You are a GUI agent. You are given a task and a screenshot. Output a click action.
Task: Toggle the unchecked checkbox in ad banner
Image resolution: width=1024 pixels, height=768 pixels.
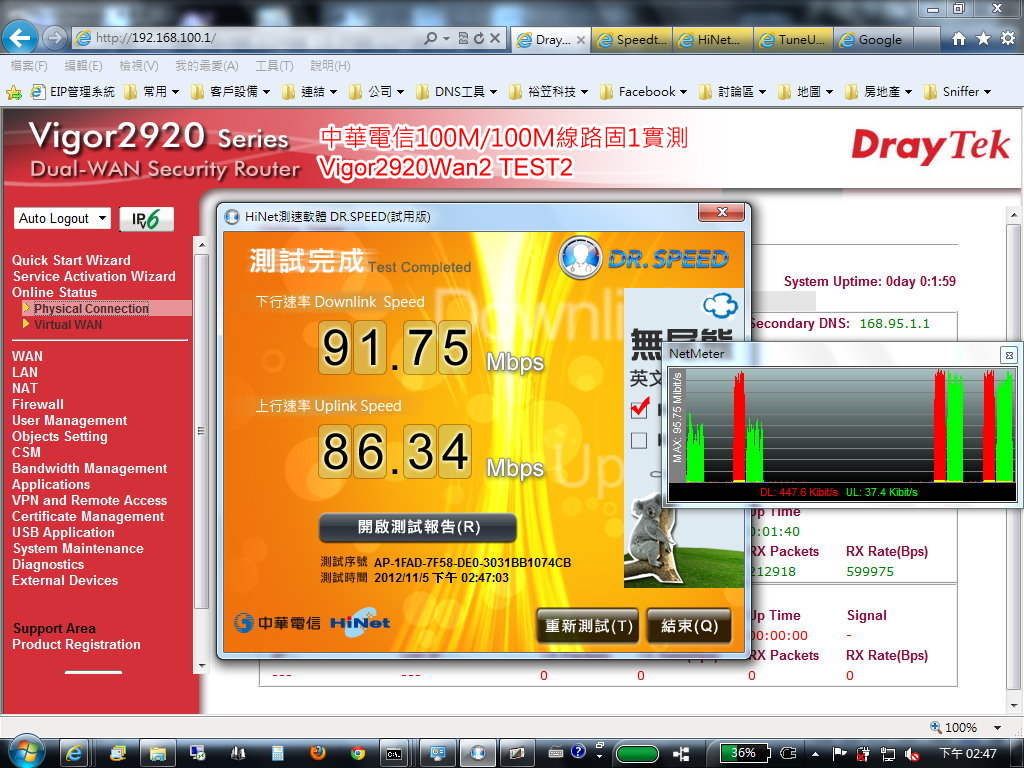pos(639,441)
